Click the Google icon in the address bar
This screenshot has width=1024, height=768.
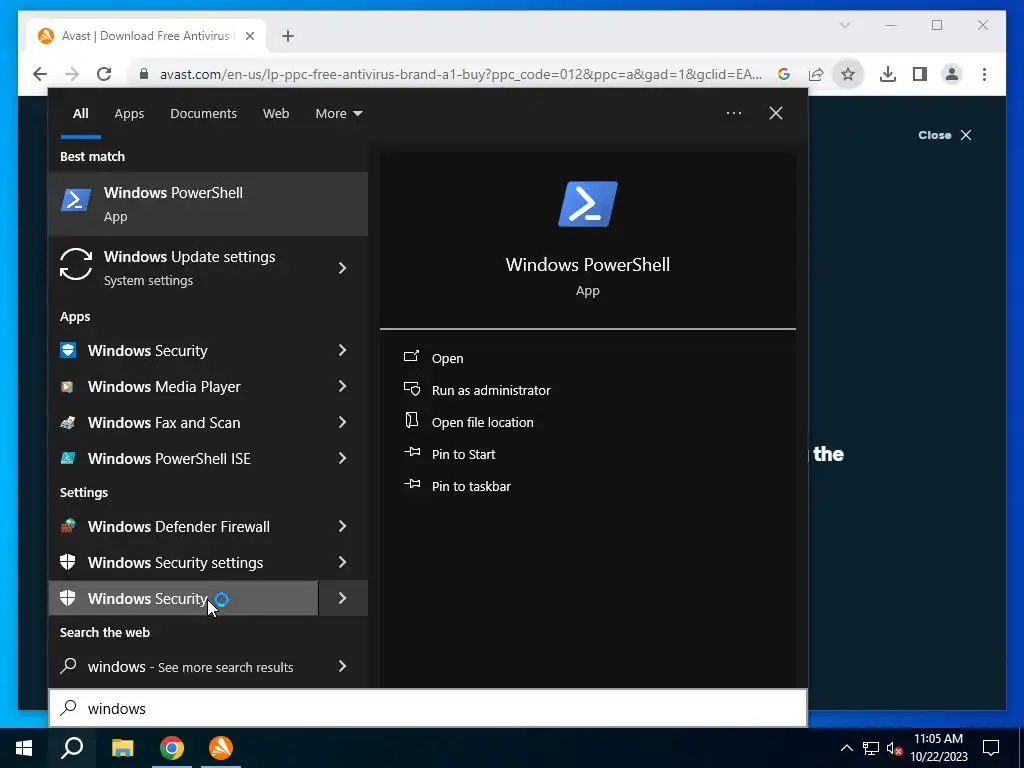(x=784, y=74)
